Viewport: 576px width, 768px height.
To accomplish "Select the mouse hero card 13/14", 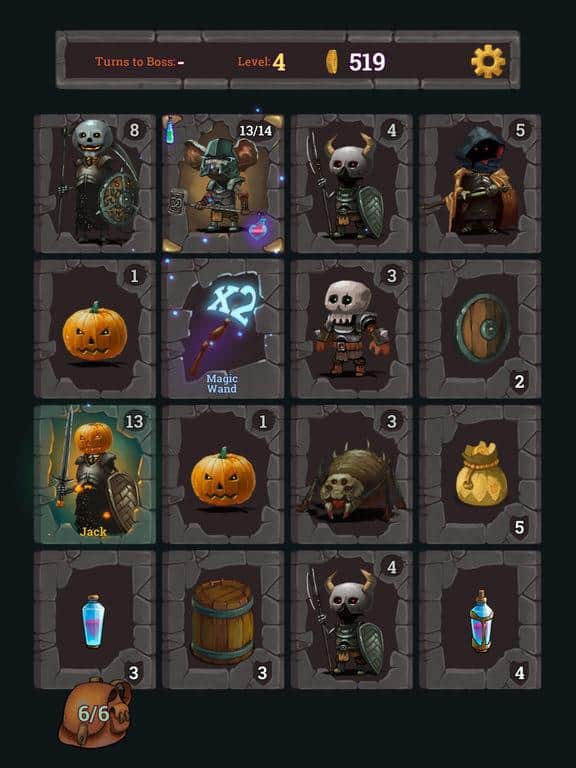I will point(223,184).
